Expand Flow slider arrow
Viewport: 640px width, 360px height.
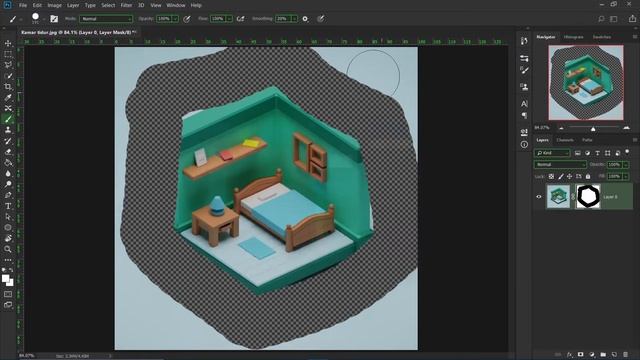point(229,19)
